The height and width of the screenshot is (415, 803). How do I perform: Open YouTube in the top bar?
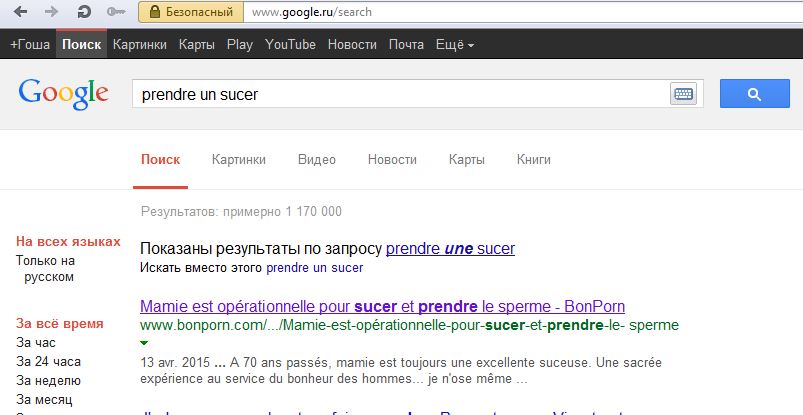[x=290, y=45]
